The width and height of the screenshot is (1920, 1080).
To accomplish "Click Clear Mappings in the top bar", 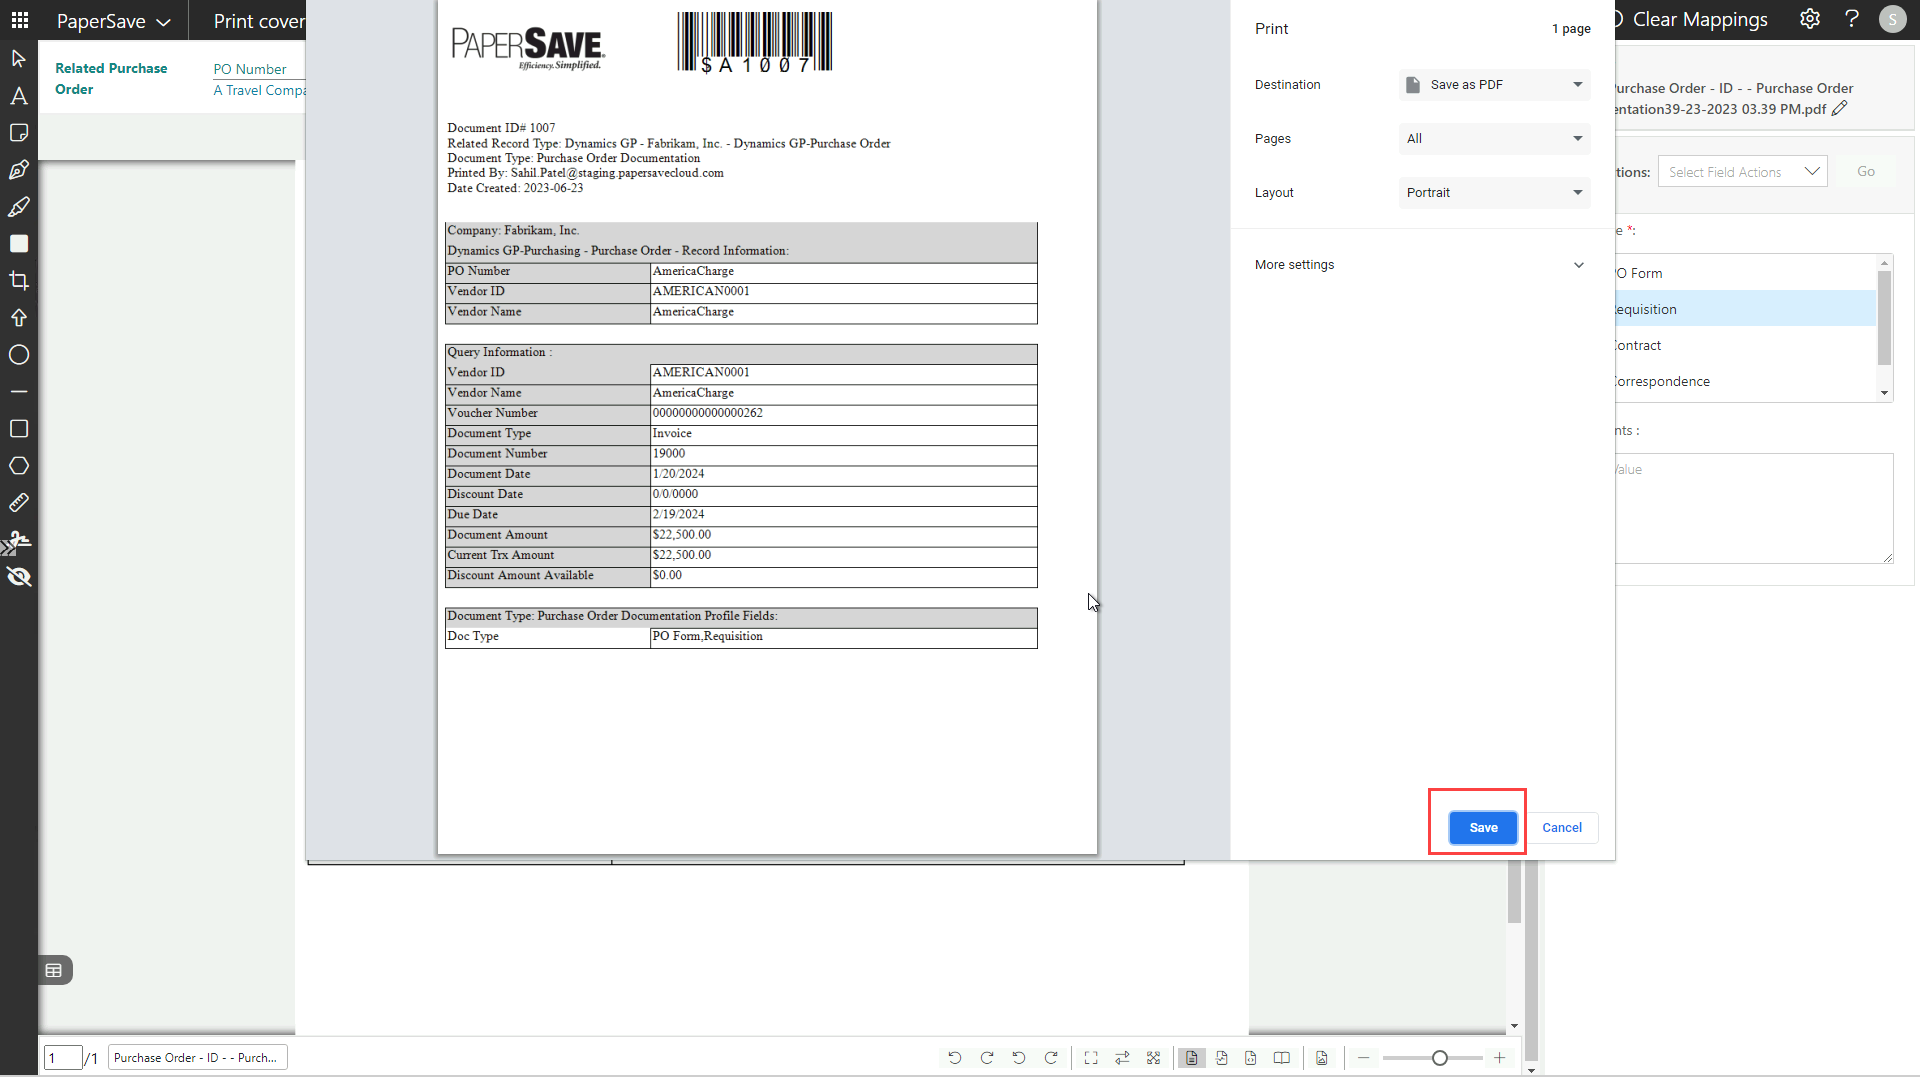I will 1700,19.
